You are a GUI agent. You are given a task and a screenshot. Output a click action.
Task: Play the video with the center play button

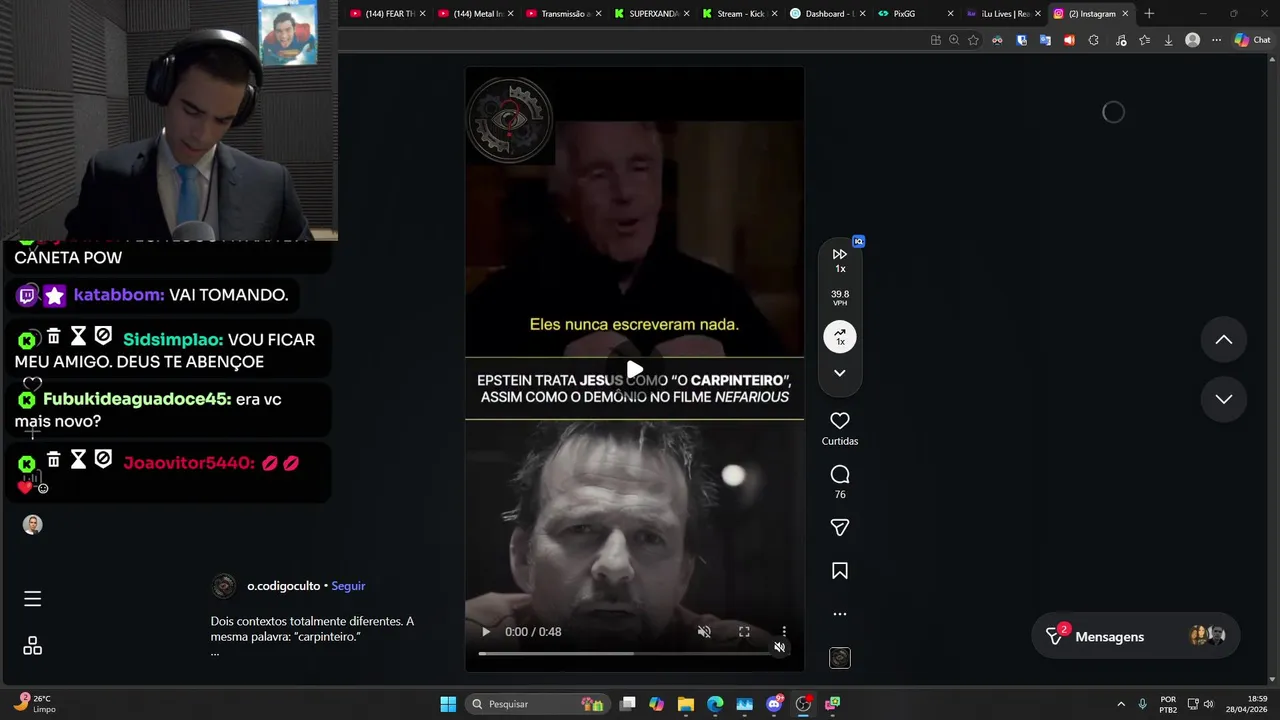click(x=635, y=371)
